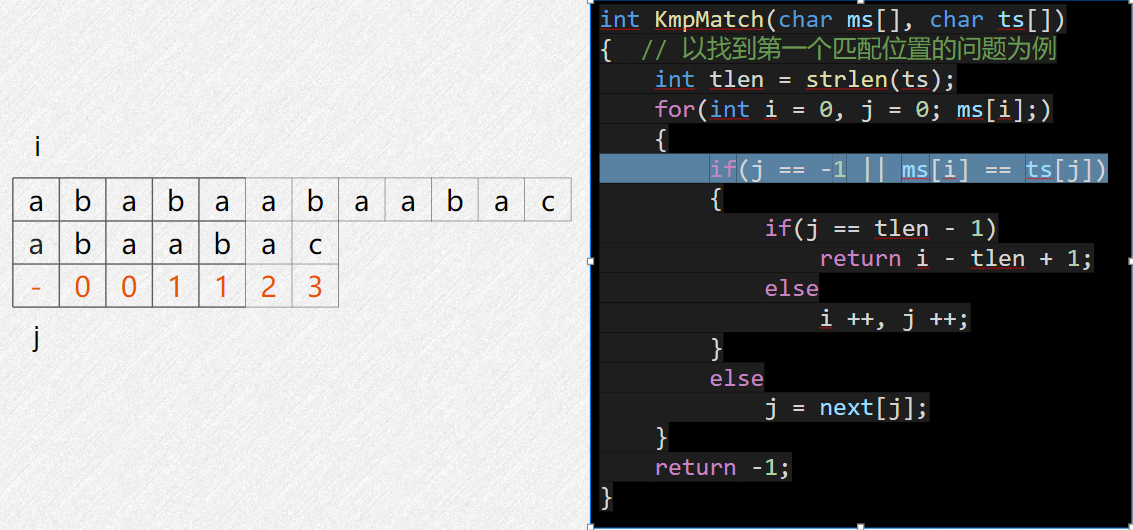This screenshot has width=1133, height=530.
Task: Click the for(int i = 0 loop line
Action: 853,110
